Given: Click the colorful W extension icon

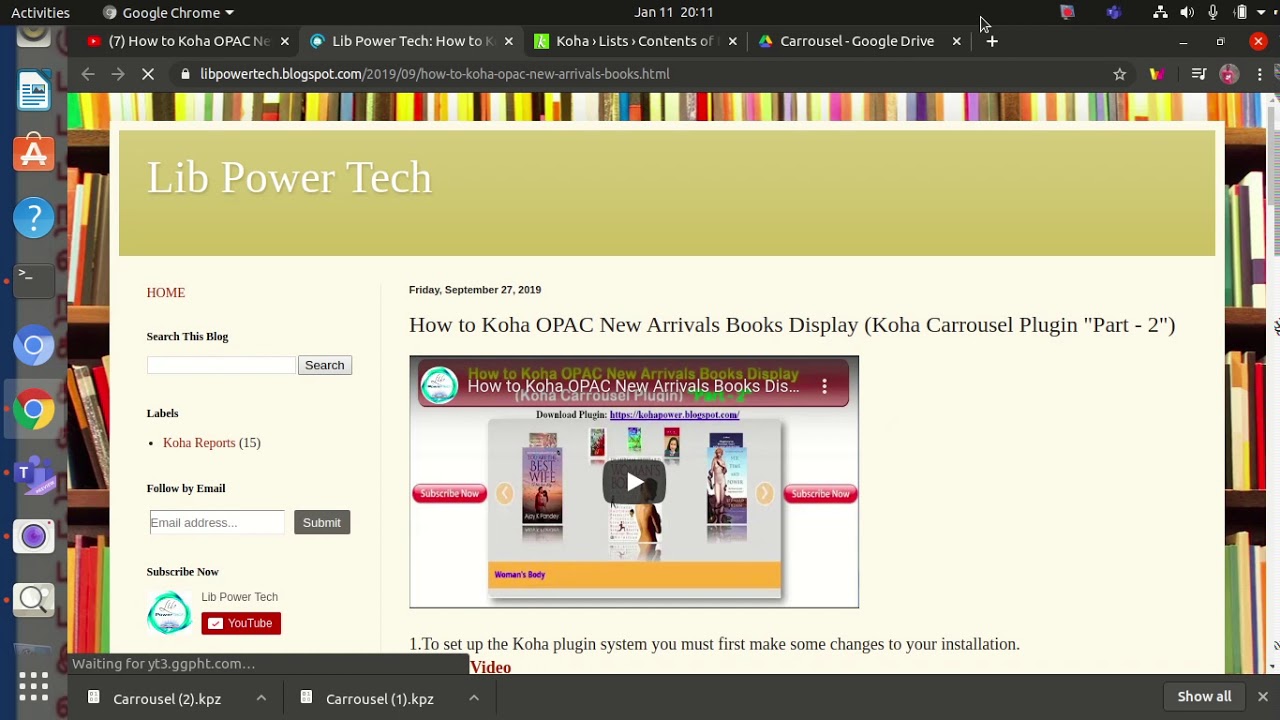Looking at the screenshot, I should (x=1157, y=74).
